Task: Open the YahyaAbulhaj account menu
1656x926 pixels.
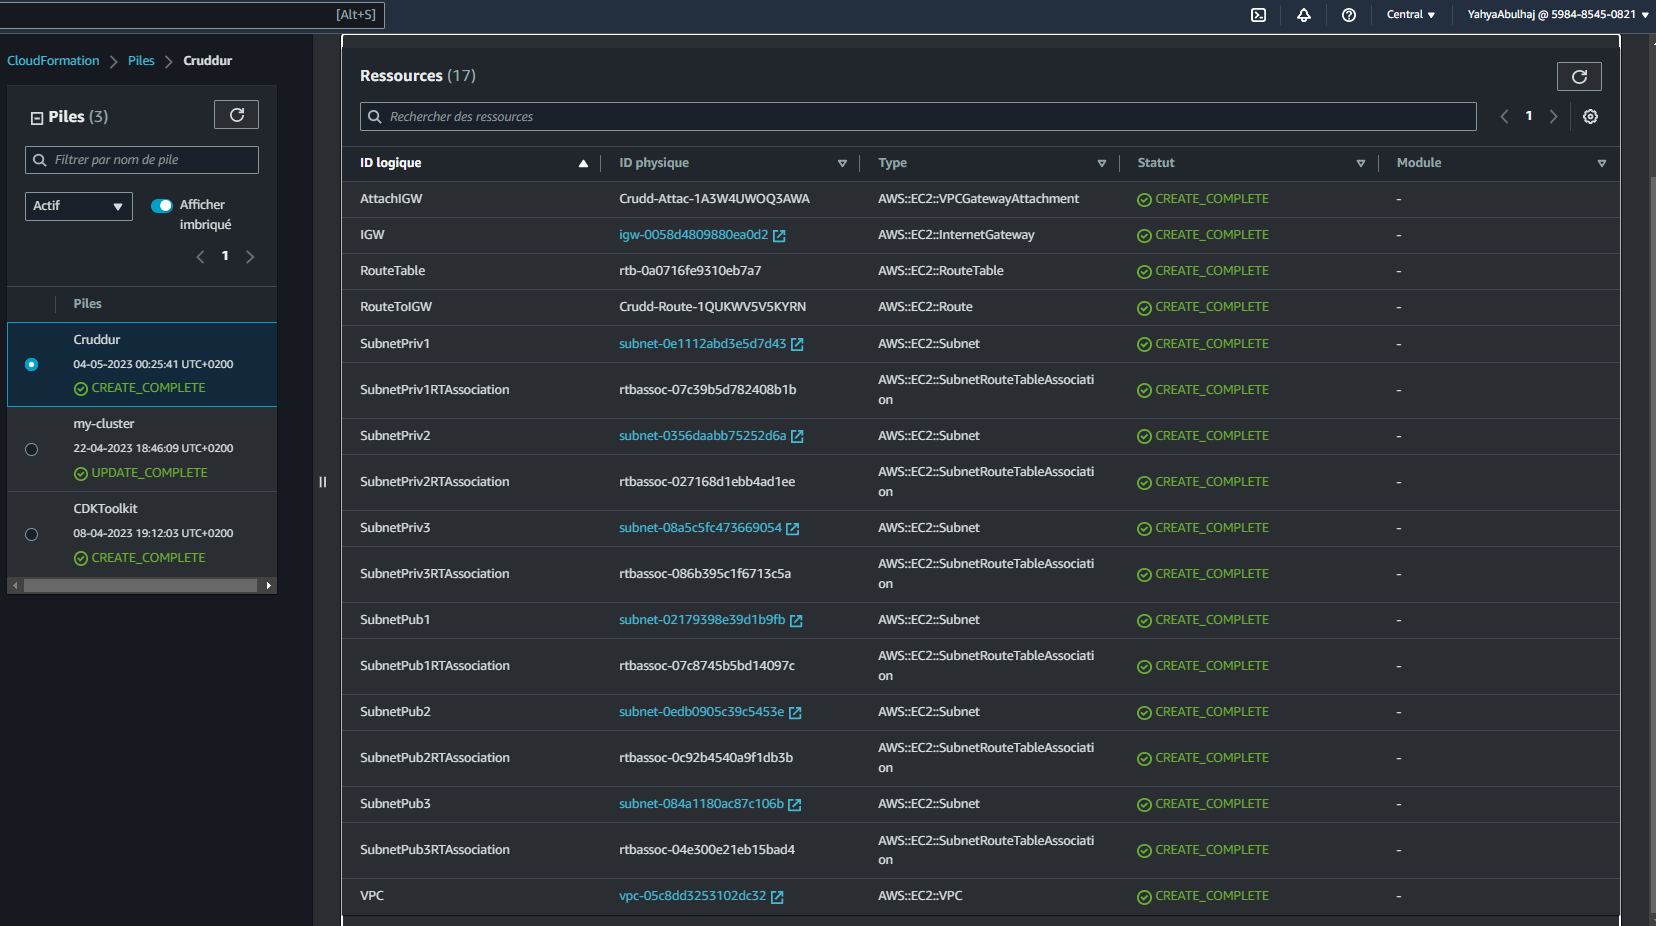Action: coord(1558,15)
